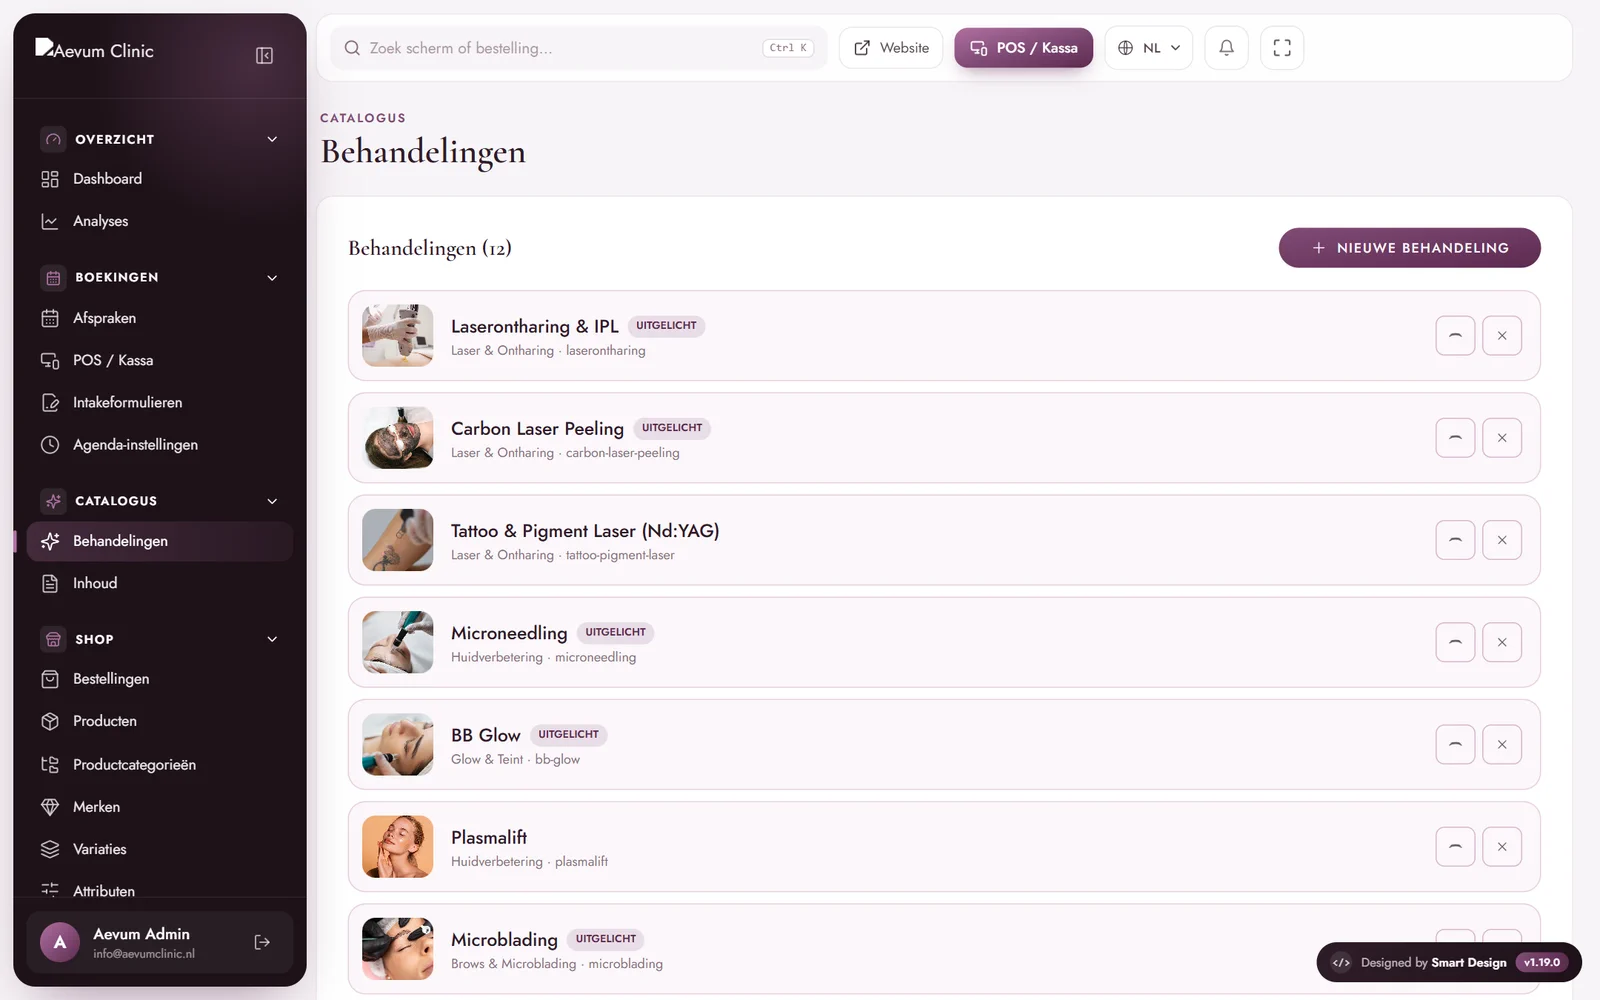The width and height of the screenshot is (1600, 1000).
Task: Focus the Zoek scherm of bestelling search field
Action: [x=578, y=48]
